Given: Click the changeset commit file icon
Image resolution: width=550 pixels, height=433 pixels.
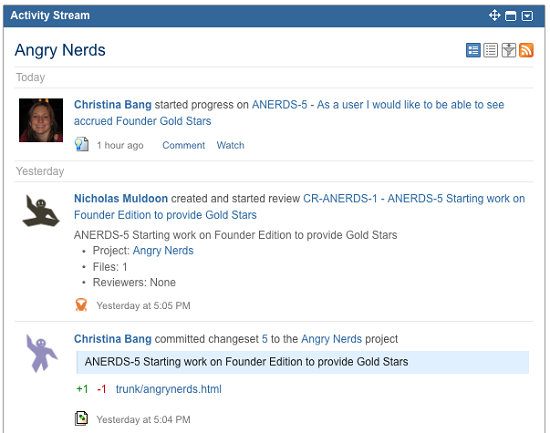Looking at the screenshot, I should click(81, 419).
